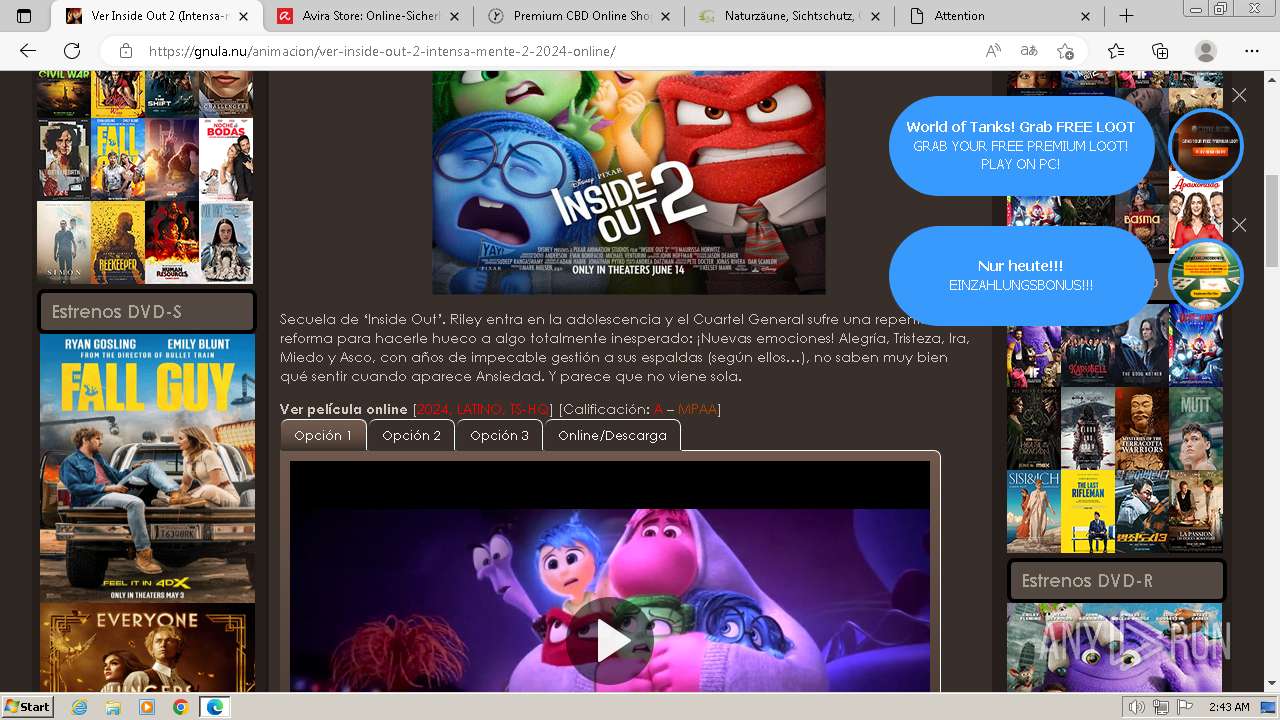The image size is (1280, 720).
Task: Close the Attention tab
Action: [x=1086, y=16]
